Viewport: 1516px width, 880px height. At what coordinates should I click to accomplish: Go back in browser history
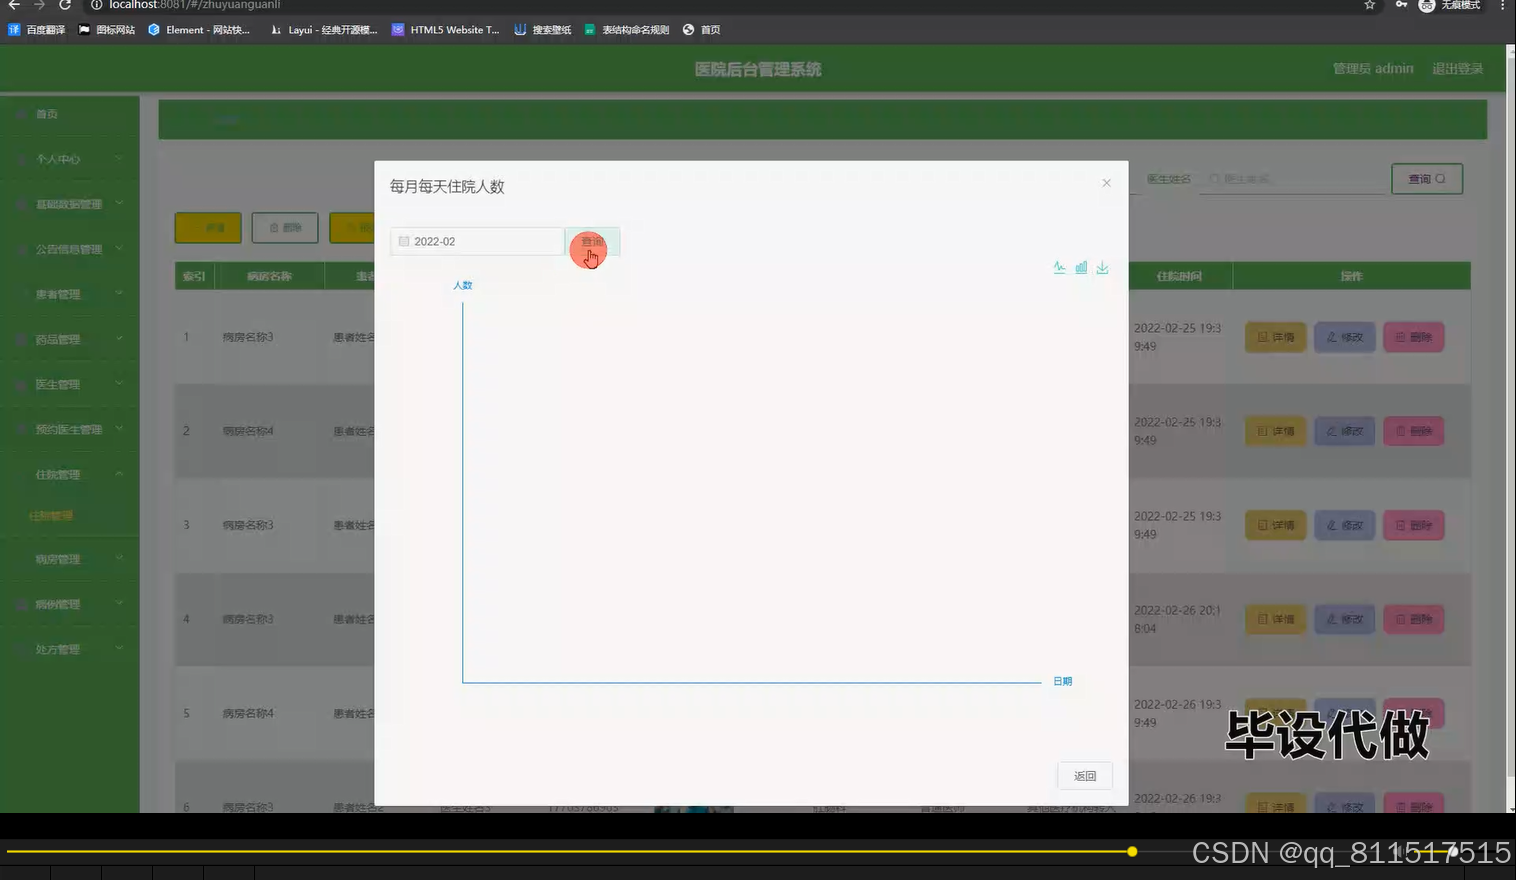coord(14,5)
